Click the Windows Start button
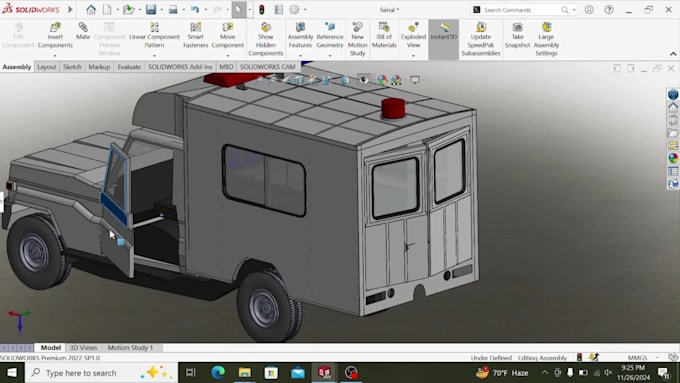This screenshot has height=383, width=680. (x=12, y=373)
